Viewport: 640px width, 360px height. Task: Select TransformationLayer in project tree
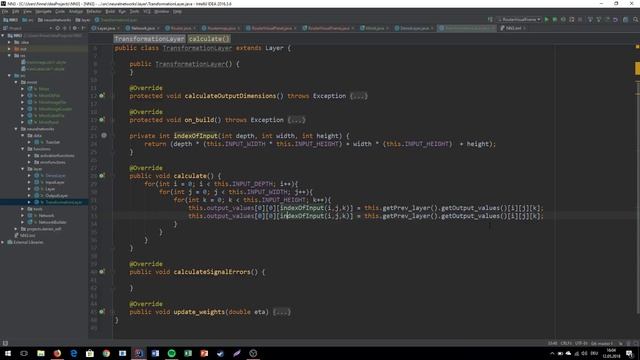point(63,202)
